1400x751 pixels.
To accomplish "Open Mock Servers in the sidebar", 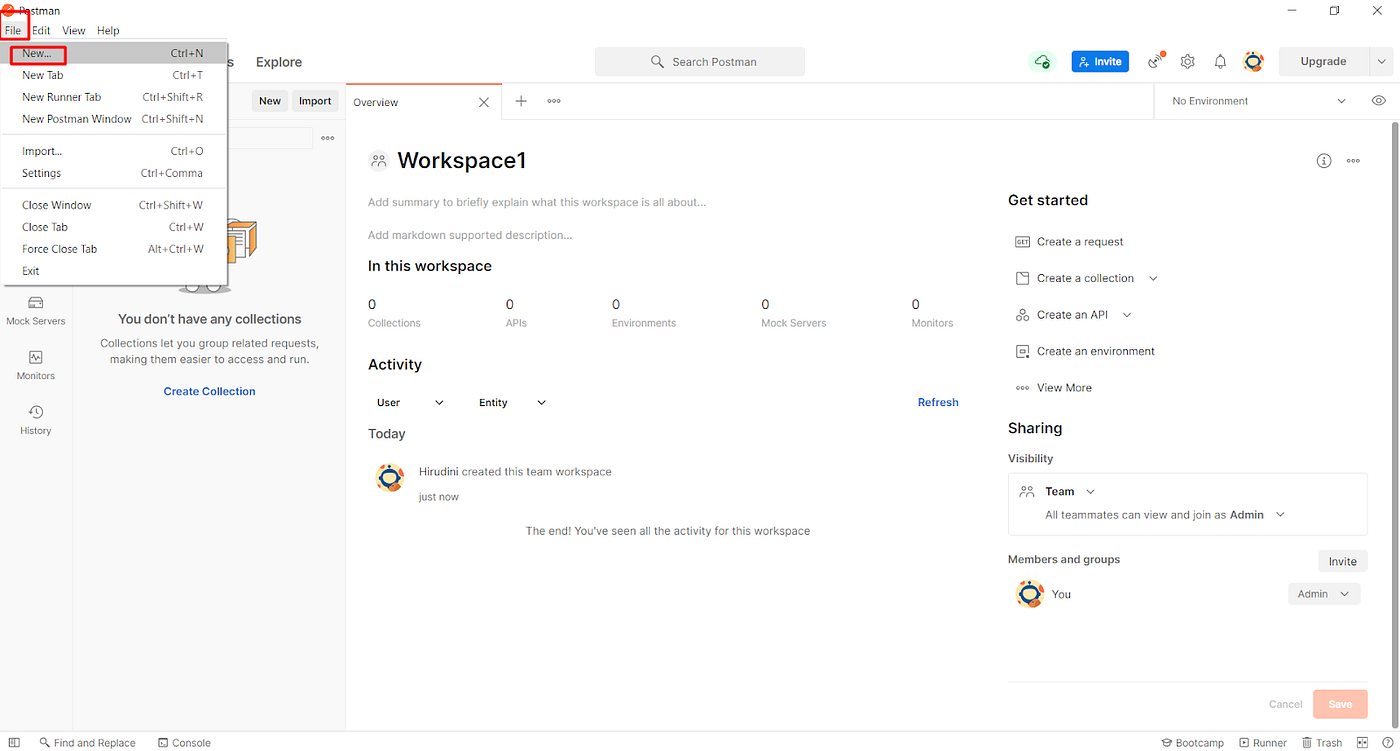I will 36,311.
